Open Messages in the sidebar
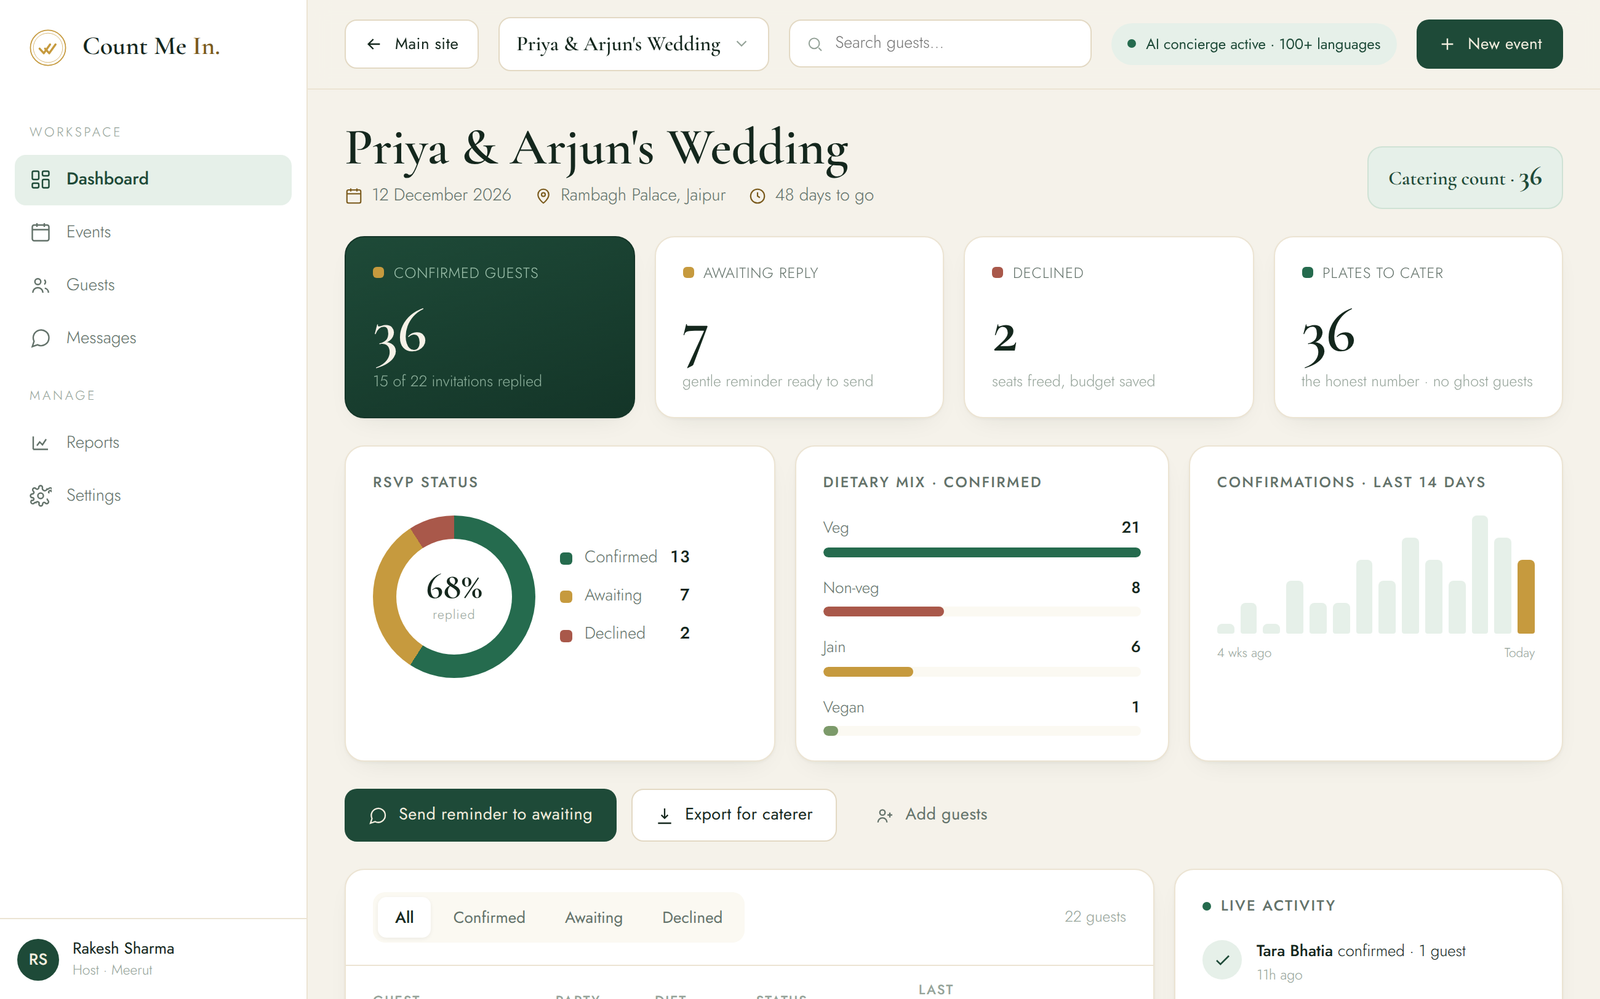The width and height of the screenshot is (1600, 999). pos(153,338)
